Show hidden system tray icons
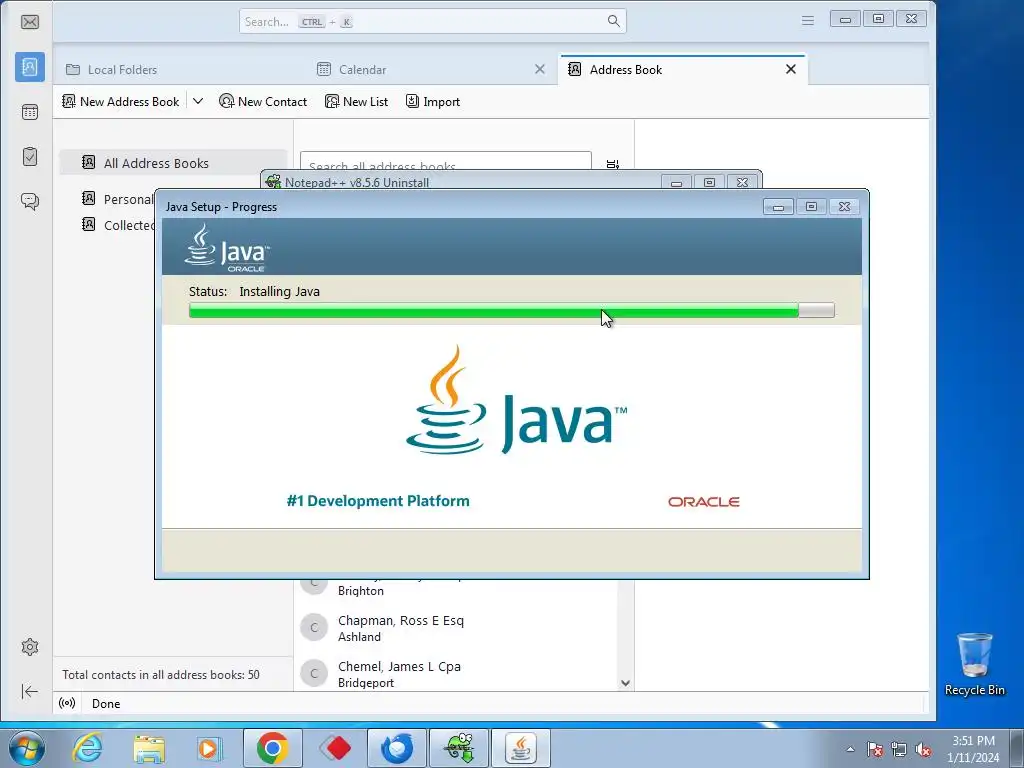The height and width of the screenshot is (768, 1024). pyautogui.click(x=850, y=749)
